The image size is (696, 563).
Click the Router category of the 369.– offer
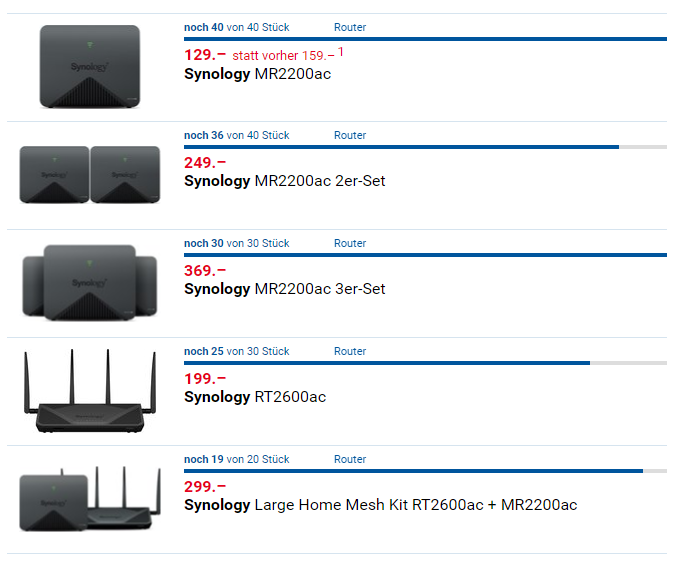point(350,243)
